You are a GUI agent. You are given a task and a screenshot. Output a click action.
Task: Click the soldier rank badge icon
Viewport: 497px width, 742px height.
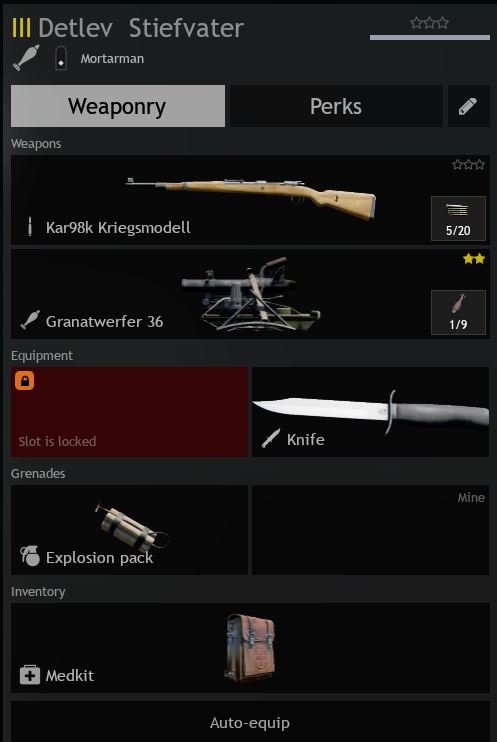[61, 59]
